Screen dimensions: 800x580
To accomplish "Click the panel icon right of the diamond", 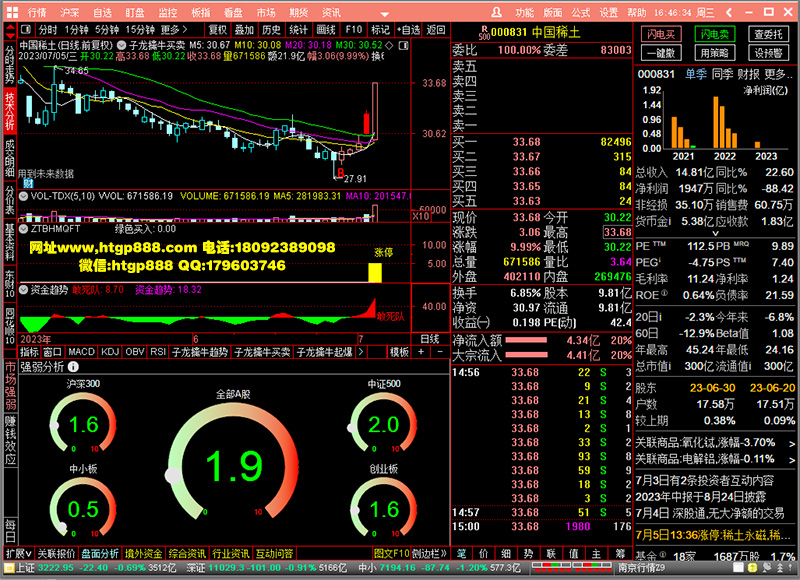I will 403,45.
